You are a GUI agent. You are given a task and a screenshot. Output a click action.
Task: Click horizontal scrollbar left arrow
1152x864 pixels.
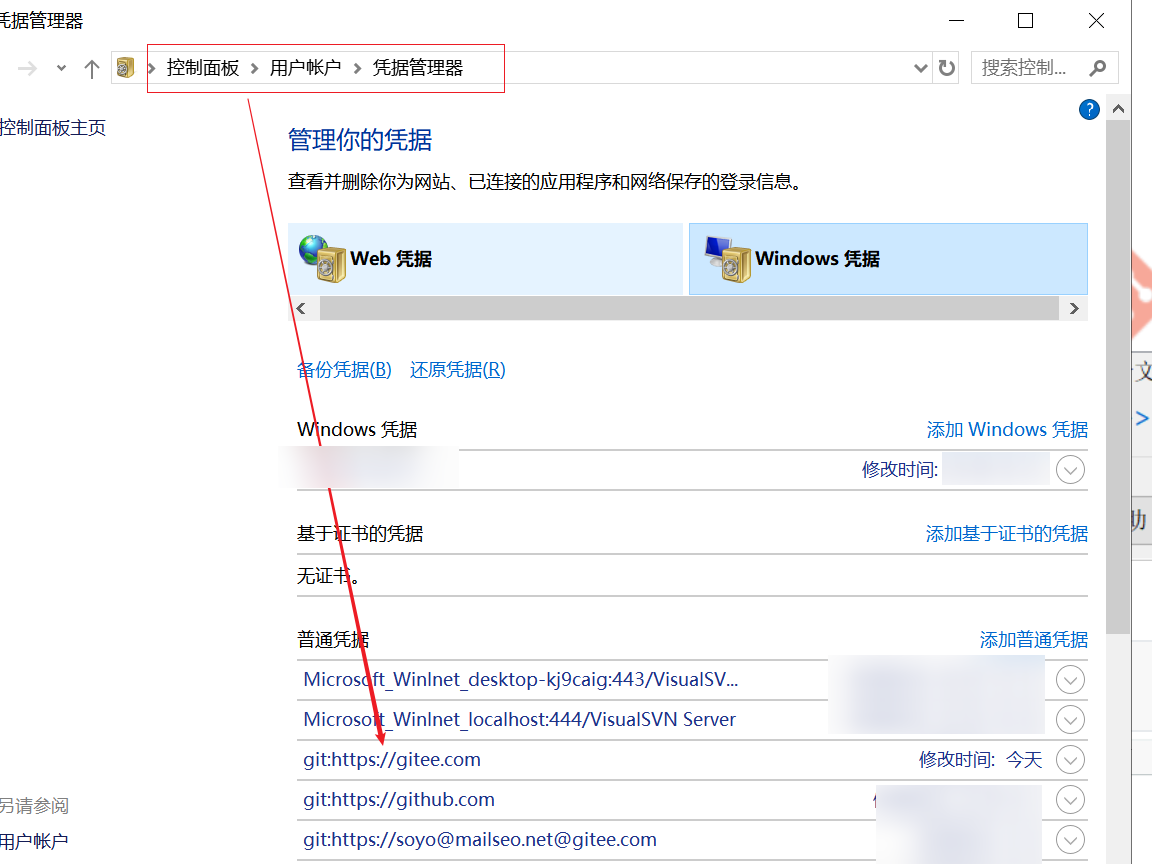[300, 309]
